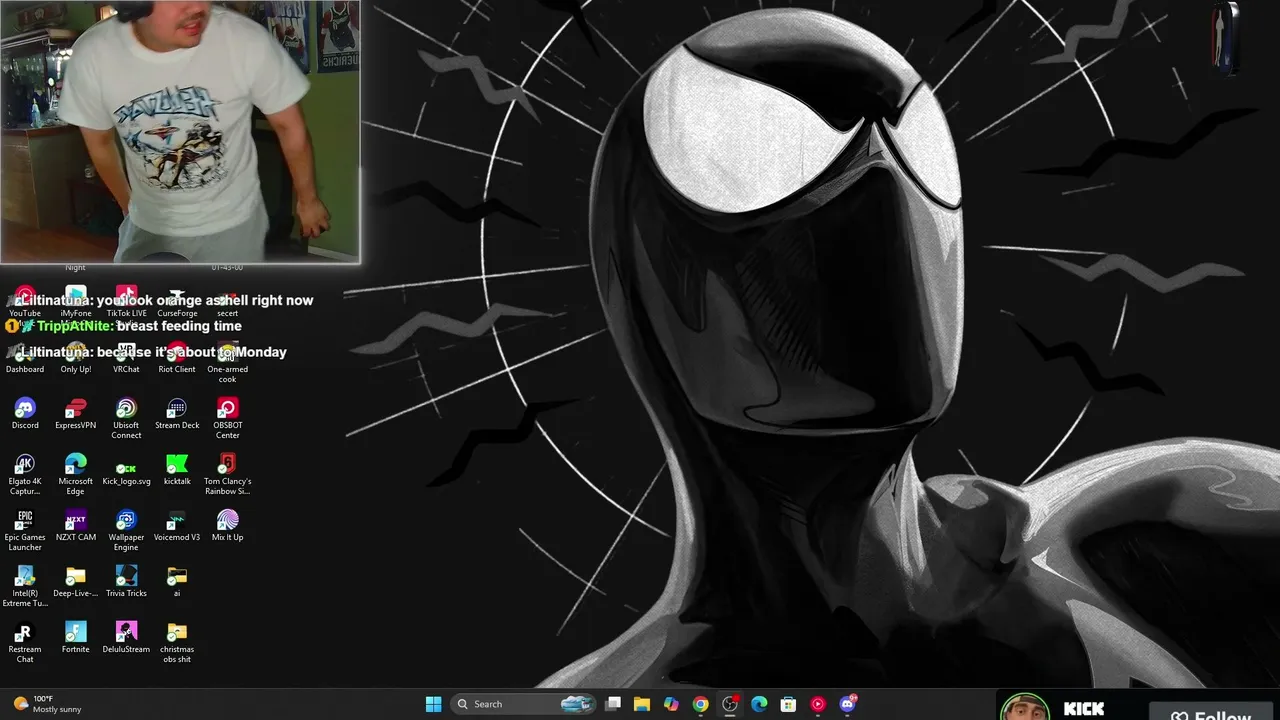Select the ai folder on desktop
The image size is (1280, 720).
[x=177, y=581]
